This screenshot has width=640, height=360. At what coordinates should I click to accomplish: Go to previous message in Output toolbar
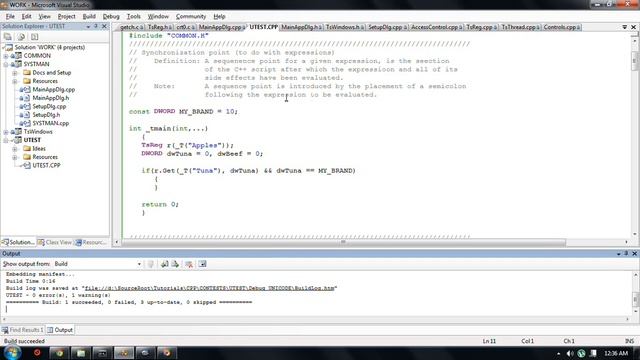pyautogui.click(x=164, y=264)
